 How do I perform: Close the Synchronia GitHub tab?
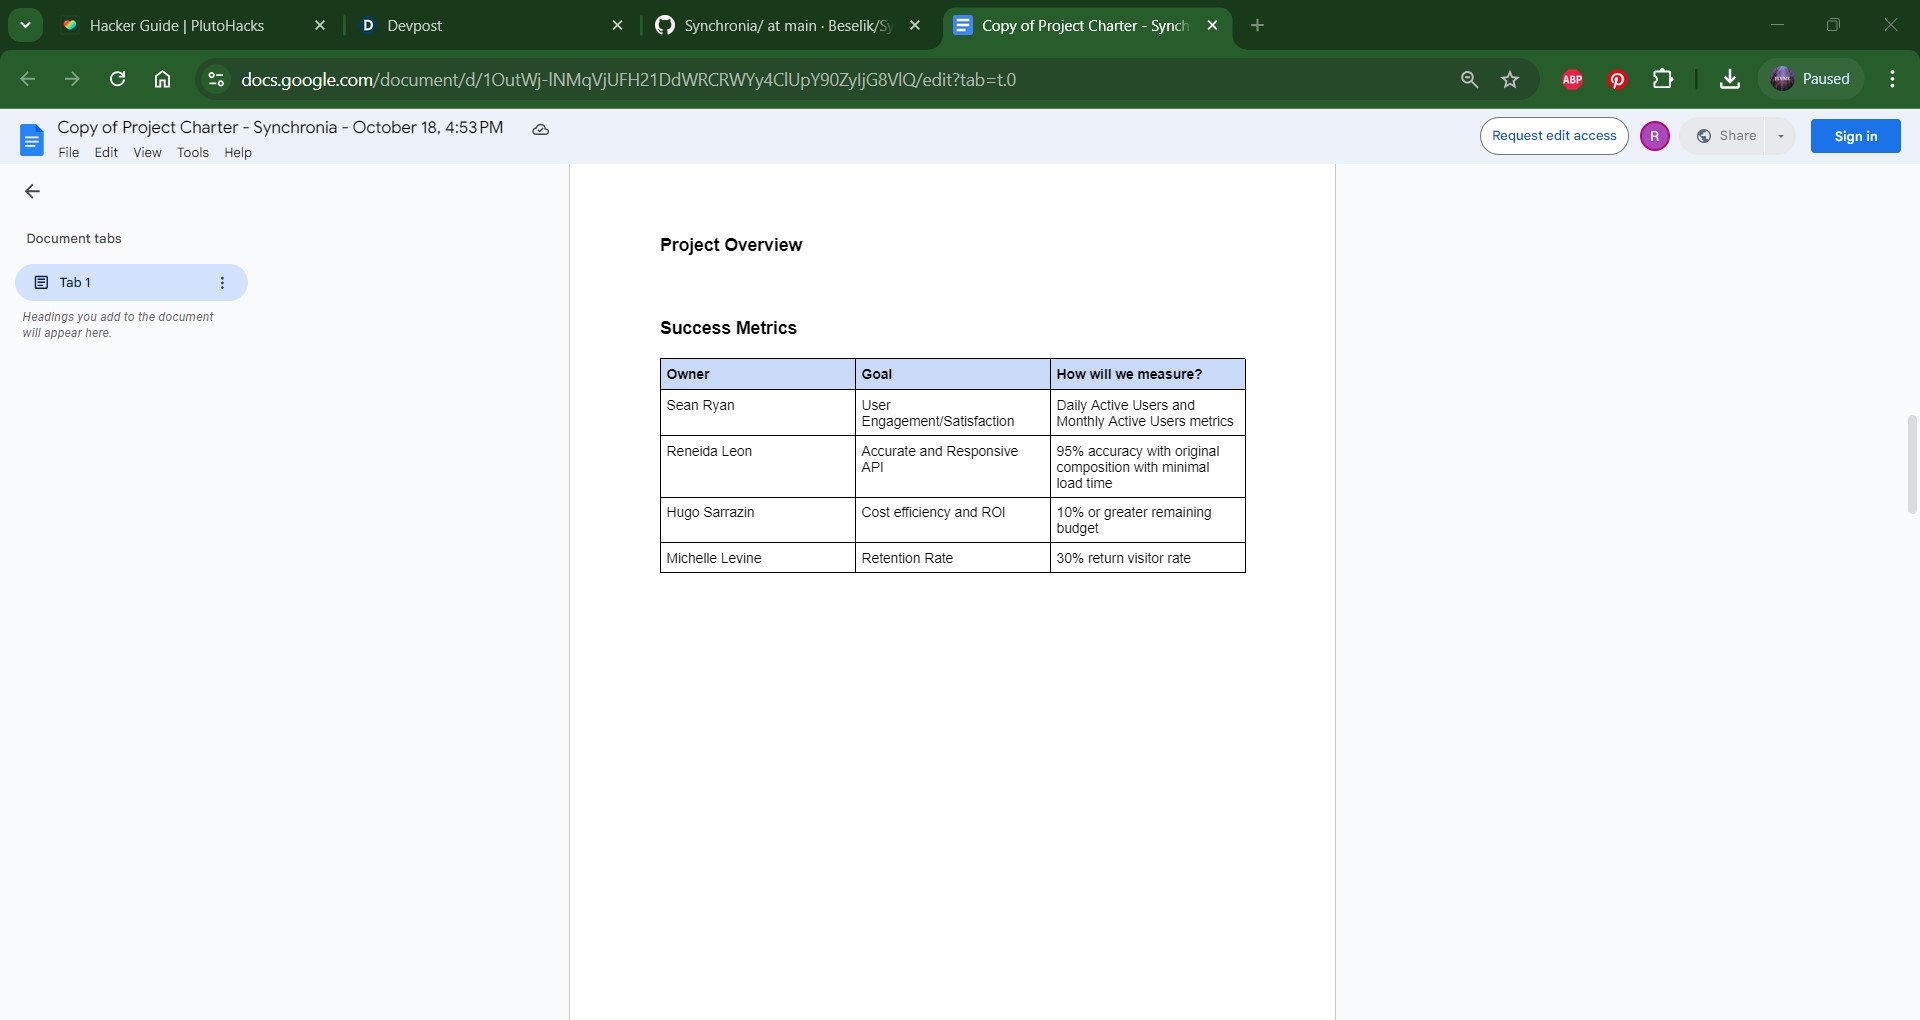coord(915,26)
